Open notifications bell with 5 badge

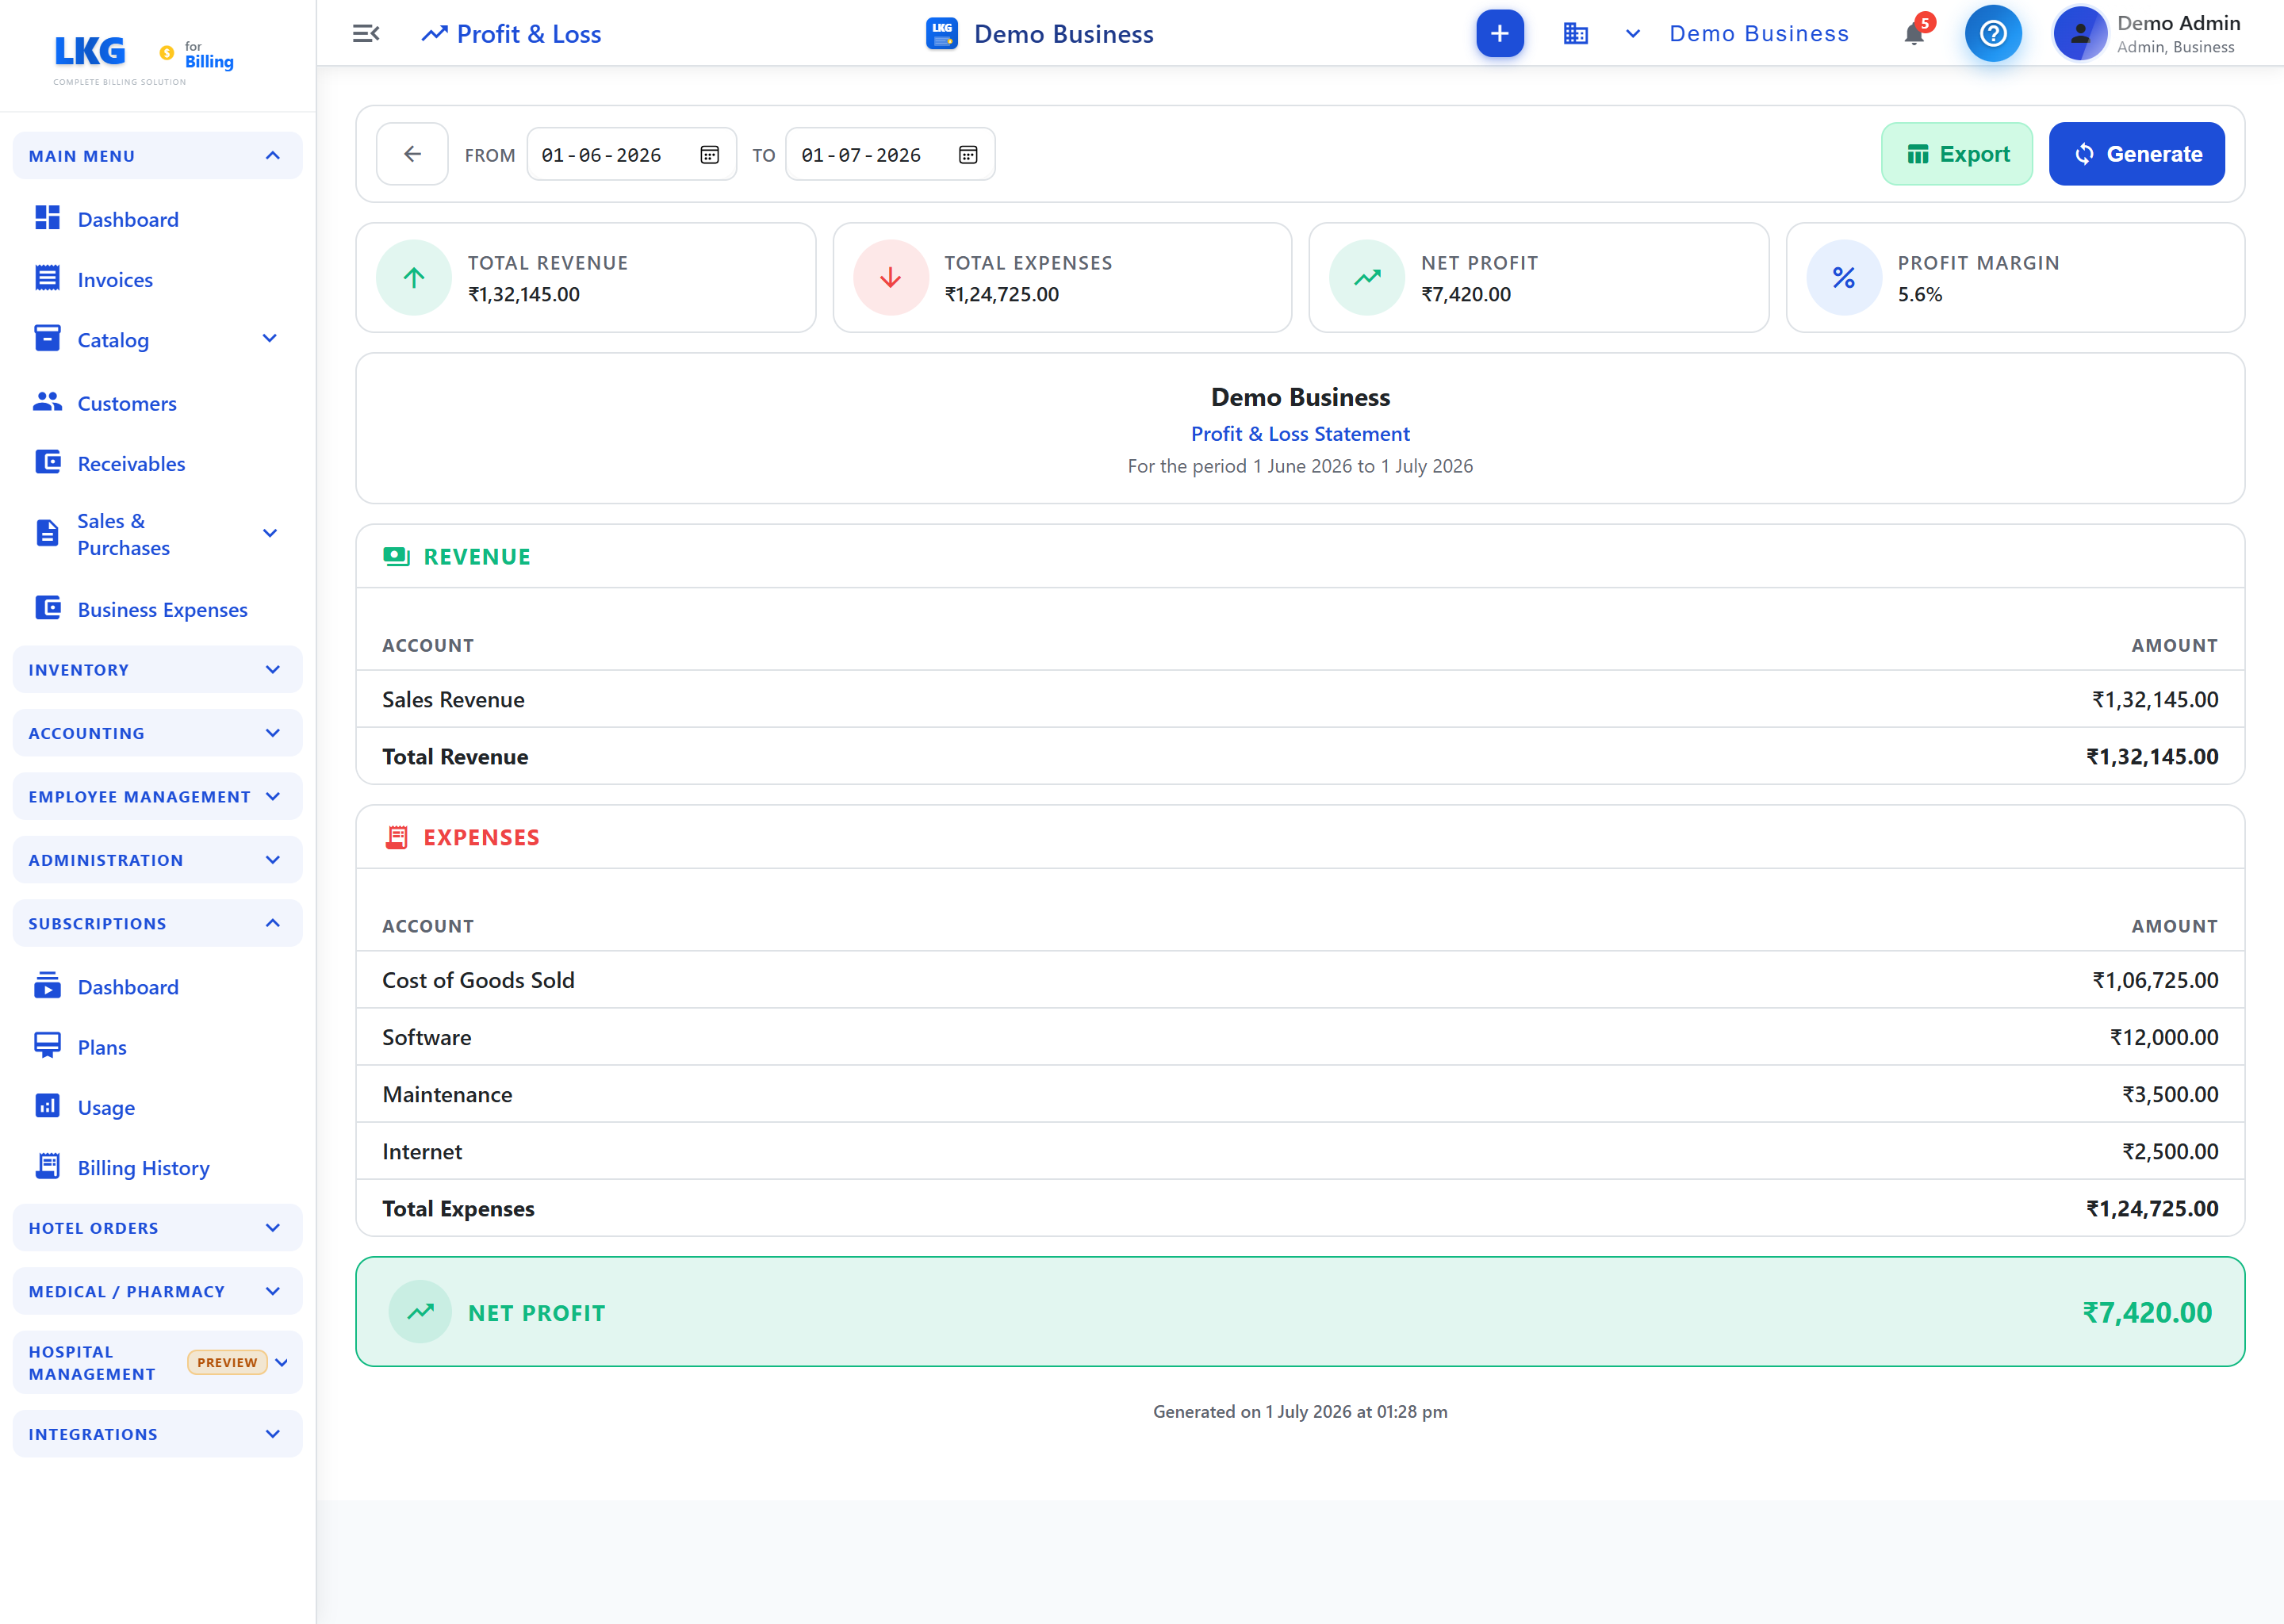click(1914, 33)
